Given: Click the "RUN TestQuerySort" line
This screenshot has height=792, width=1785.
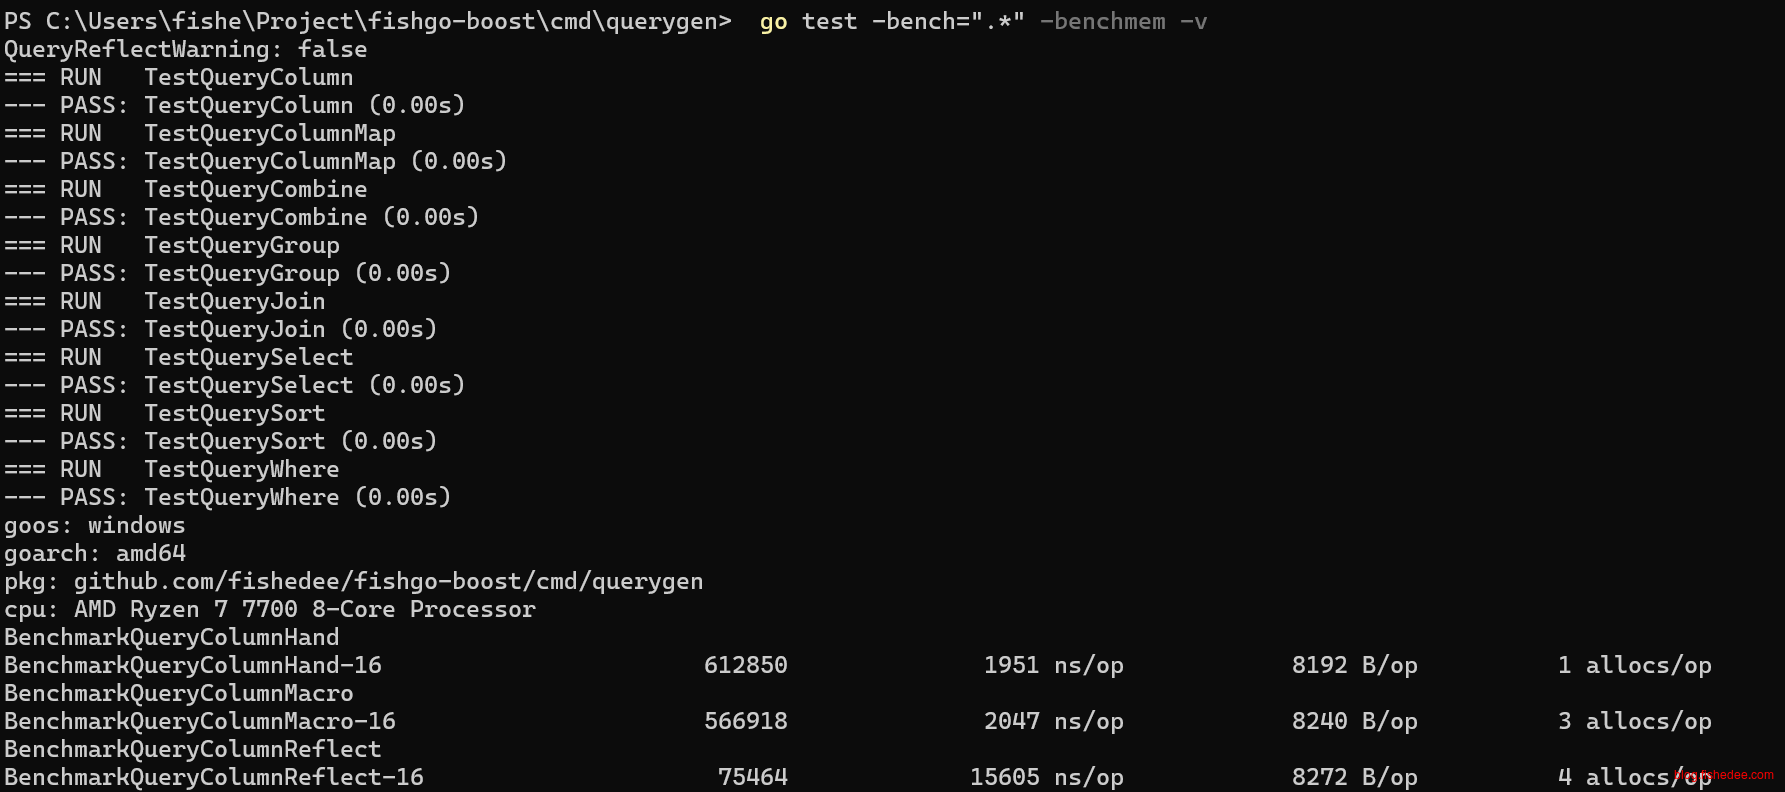Looking at the screenshot, I should click(164, 413).
